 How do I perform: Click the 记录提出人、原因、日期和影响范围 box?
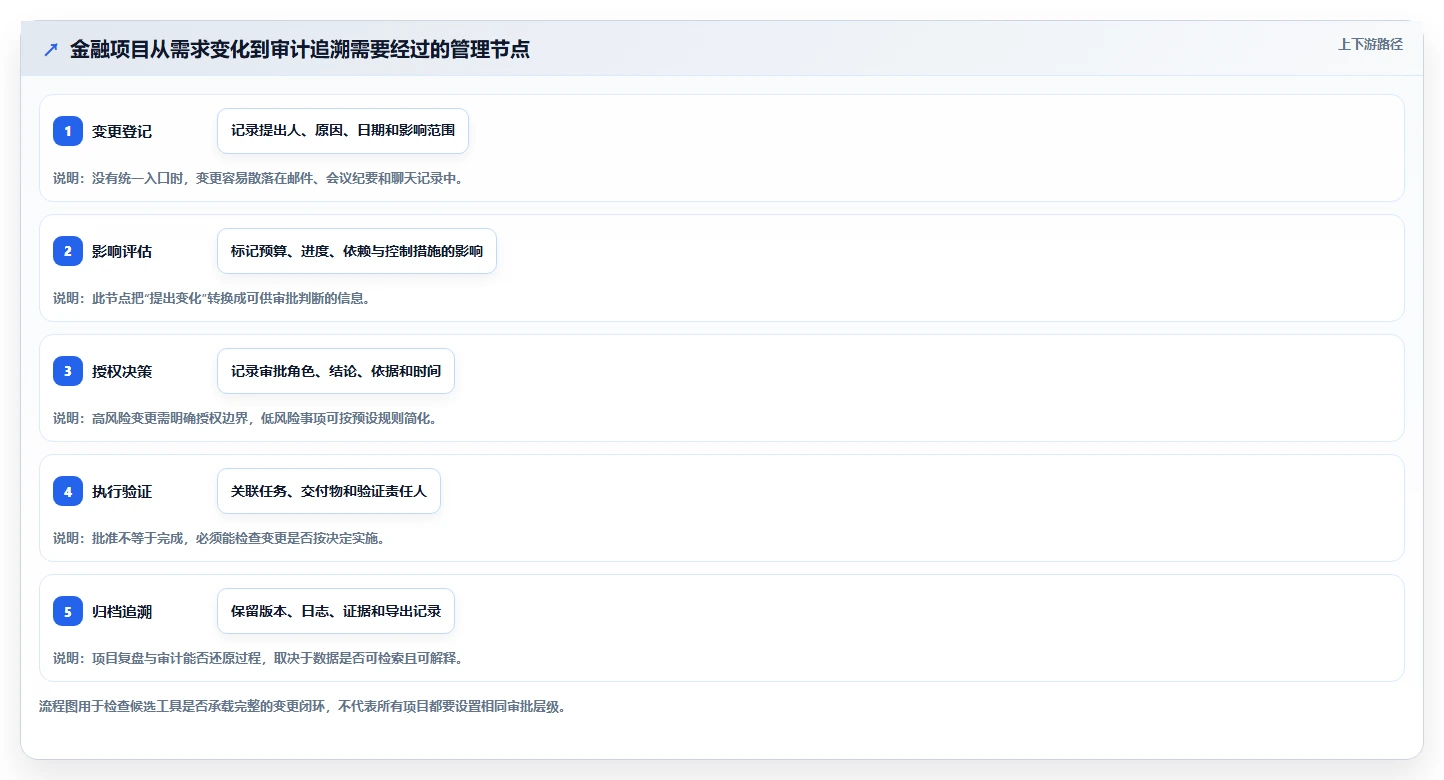tap(343, 131)
